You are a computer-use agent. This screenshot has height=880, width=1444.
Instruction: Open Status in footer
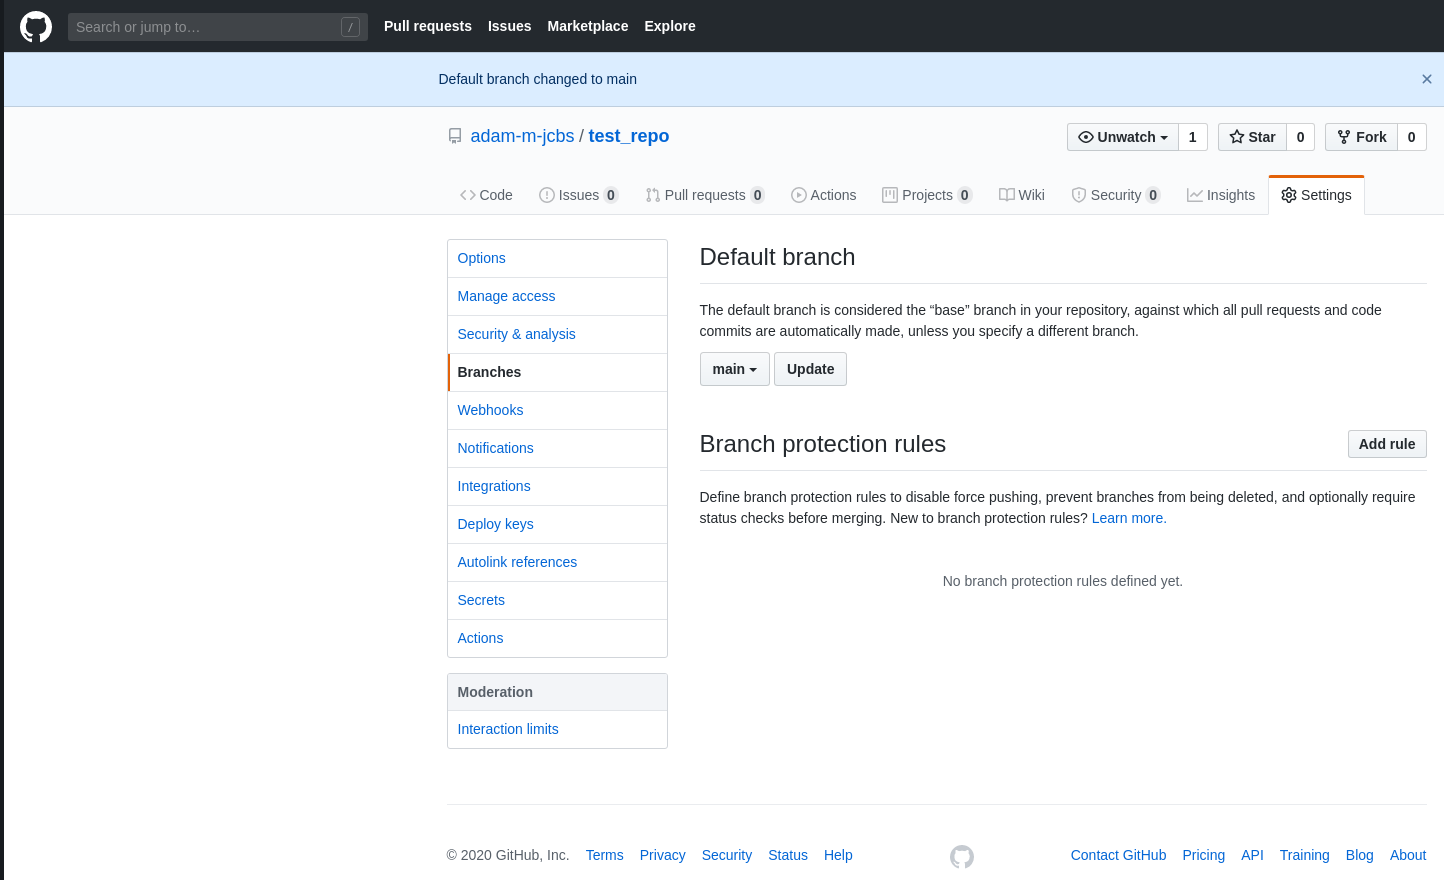(788, 855)
